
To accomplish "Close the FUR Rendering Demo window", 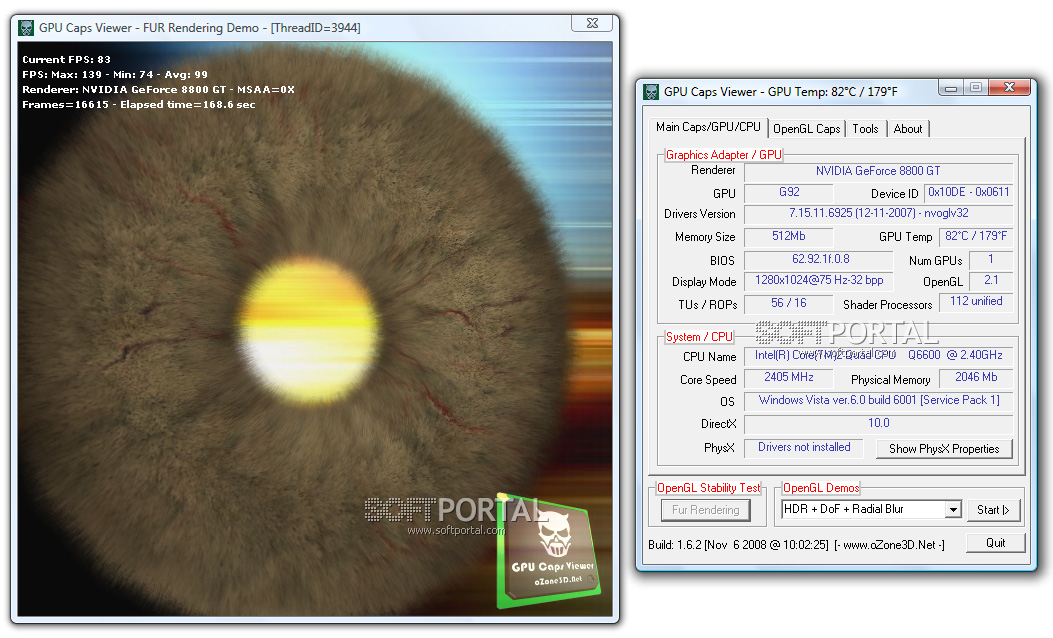I will 592,23.
